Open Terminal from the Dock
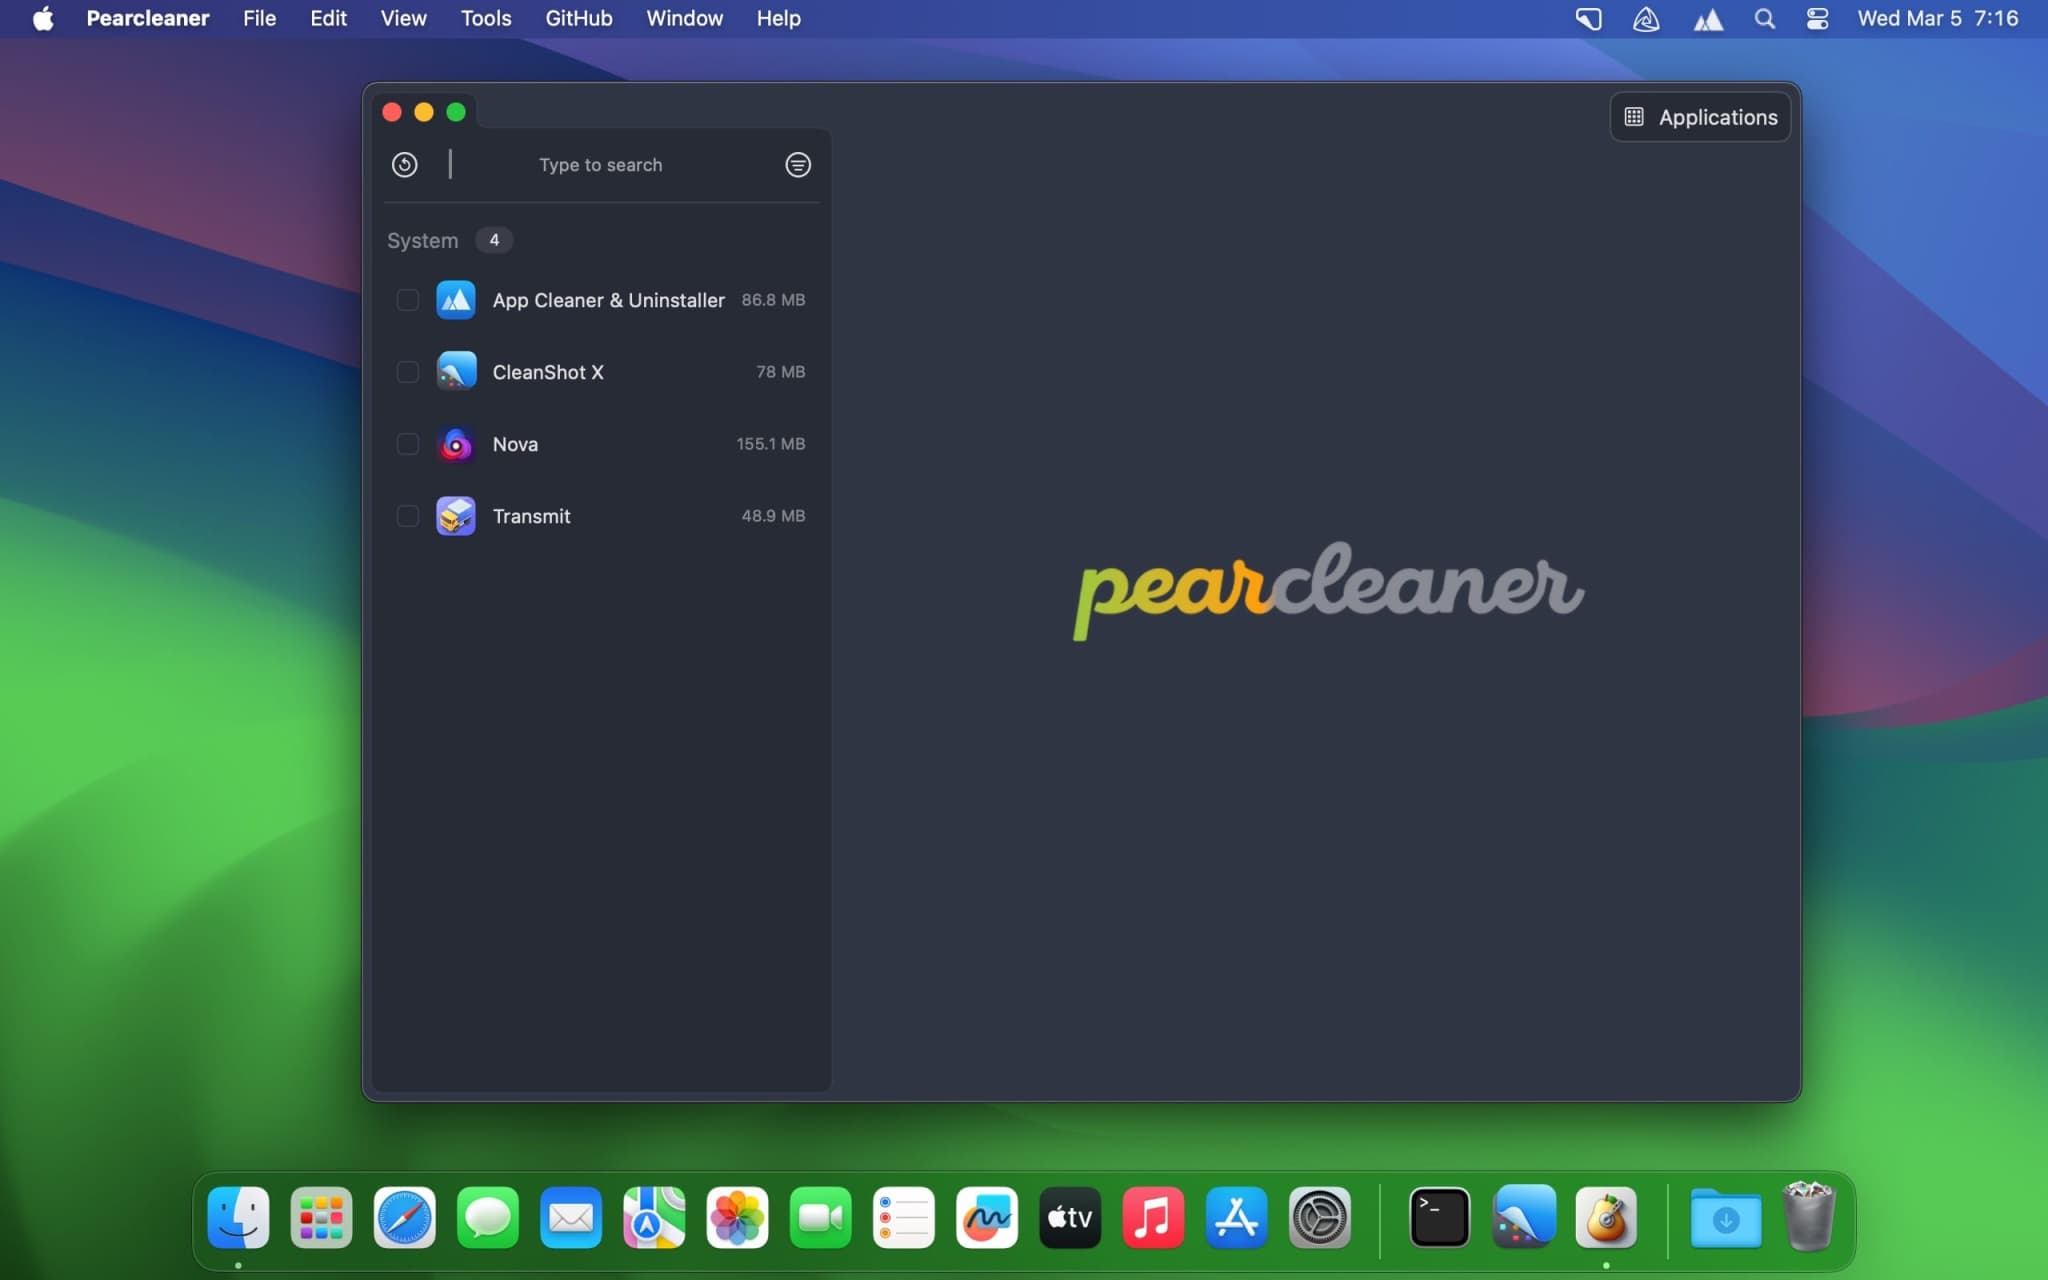This screenshot has width=2048, height=1280. [1439, 1218]
